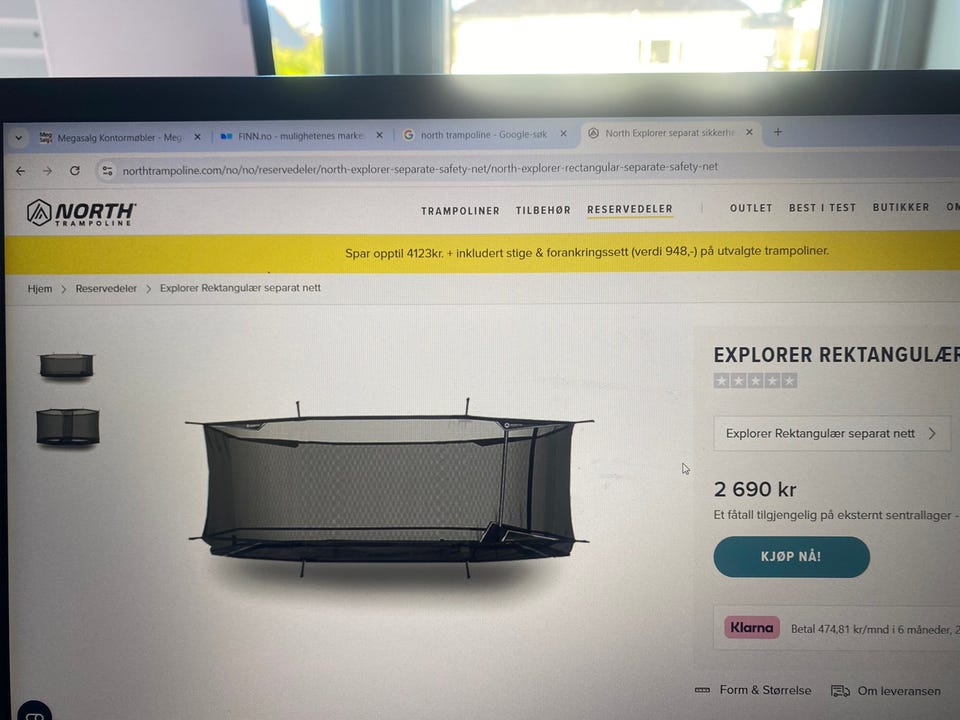The height and width of the screenshot is (720, 960).
Task: Click the North Trampoline logo
Action: coord(81,213)
